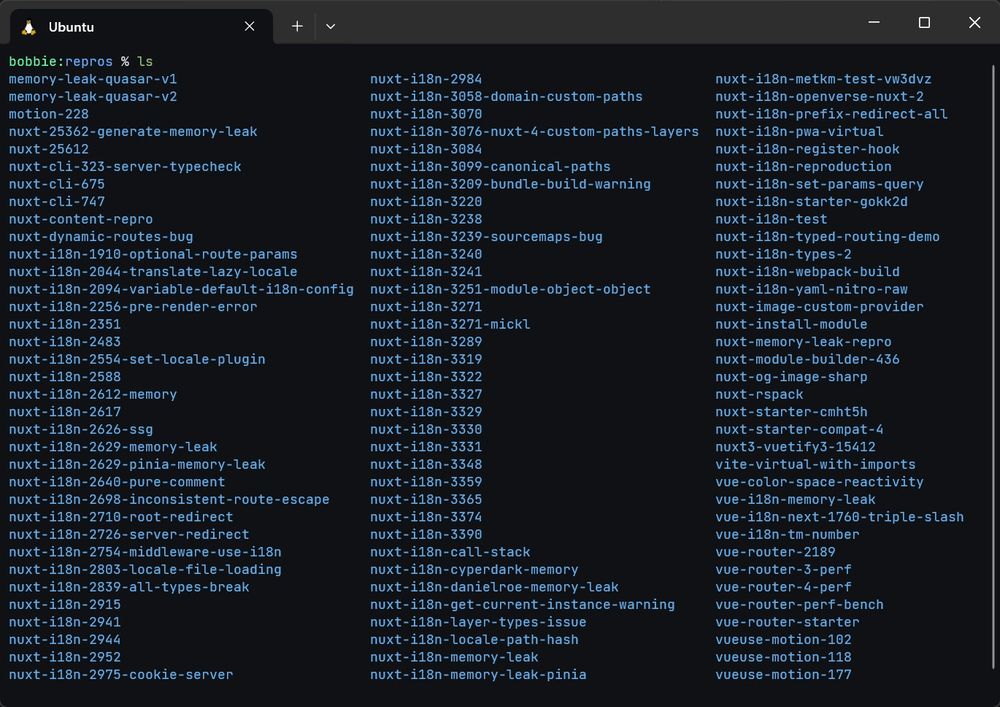Click nuxt-i18n-2256-pre-render-error entry
This screenshot has height=707, width=1000.
[x=133, y=307]
